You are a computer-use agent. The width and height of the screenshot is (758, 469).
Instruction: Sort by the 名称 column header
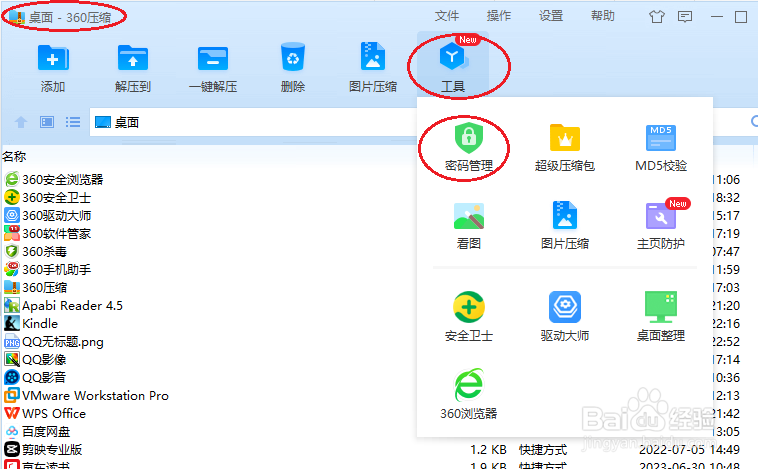click(14, 157)
